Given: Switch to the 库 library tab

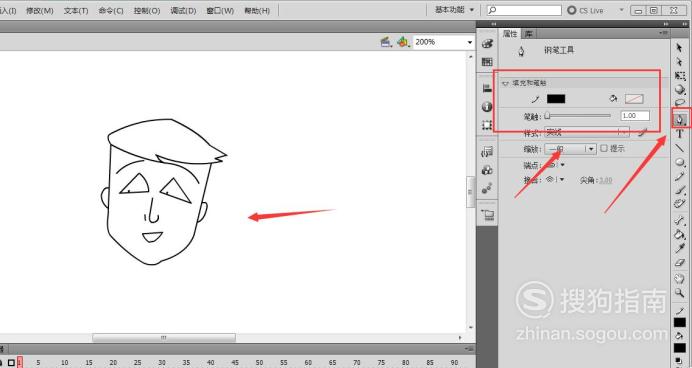Looking at the screenshot, I should [528, 34].
